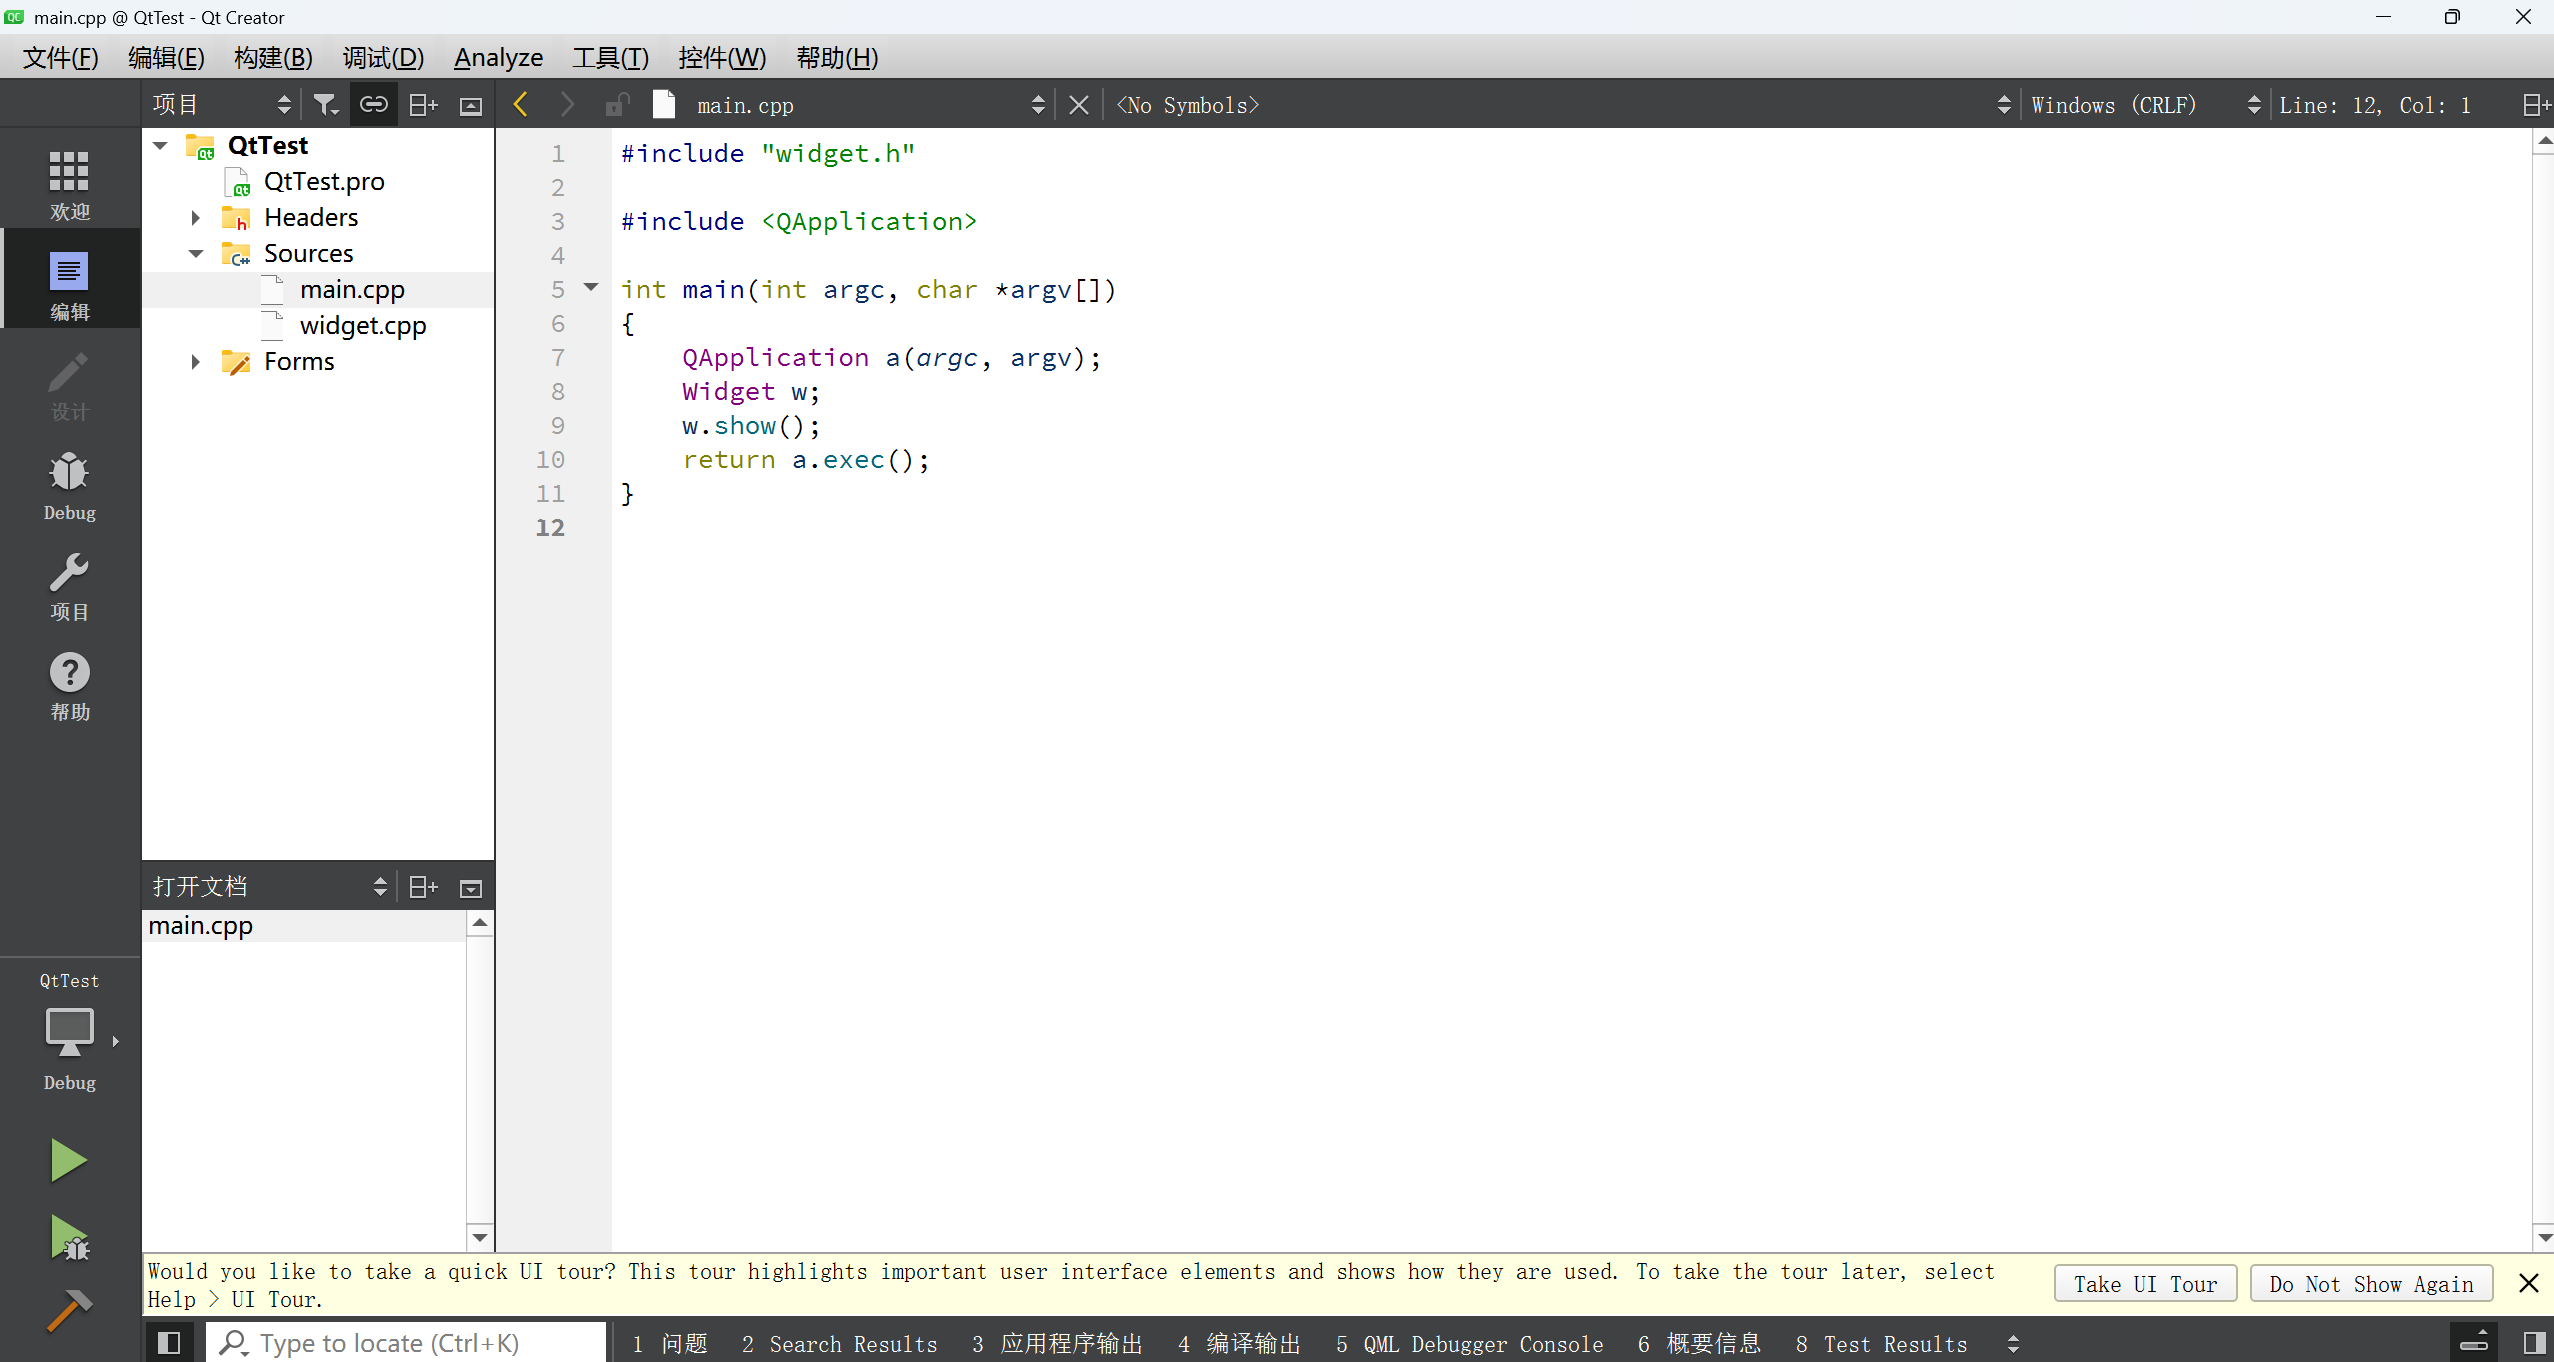Viewport: 2554px width, 1362px height.
Task: Open the Welcome (欢迎) mode
Action: (x=70, y=184)
